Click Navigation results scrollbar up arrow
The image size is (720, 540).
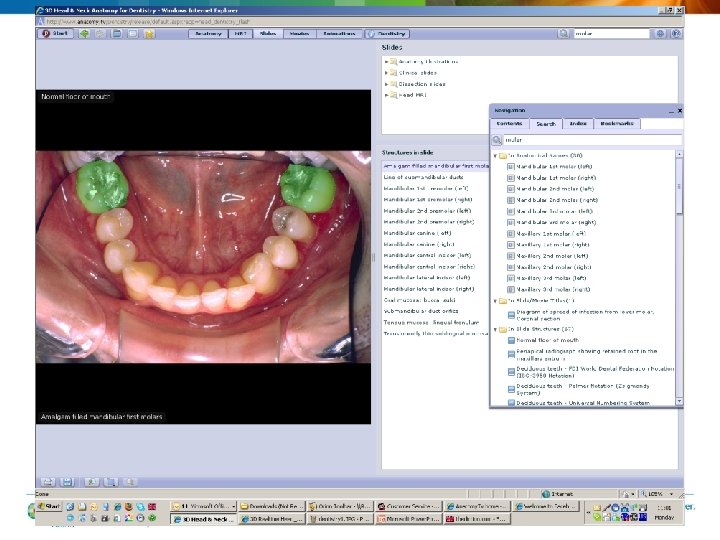pos(679,154)
